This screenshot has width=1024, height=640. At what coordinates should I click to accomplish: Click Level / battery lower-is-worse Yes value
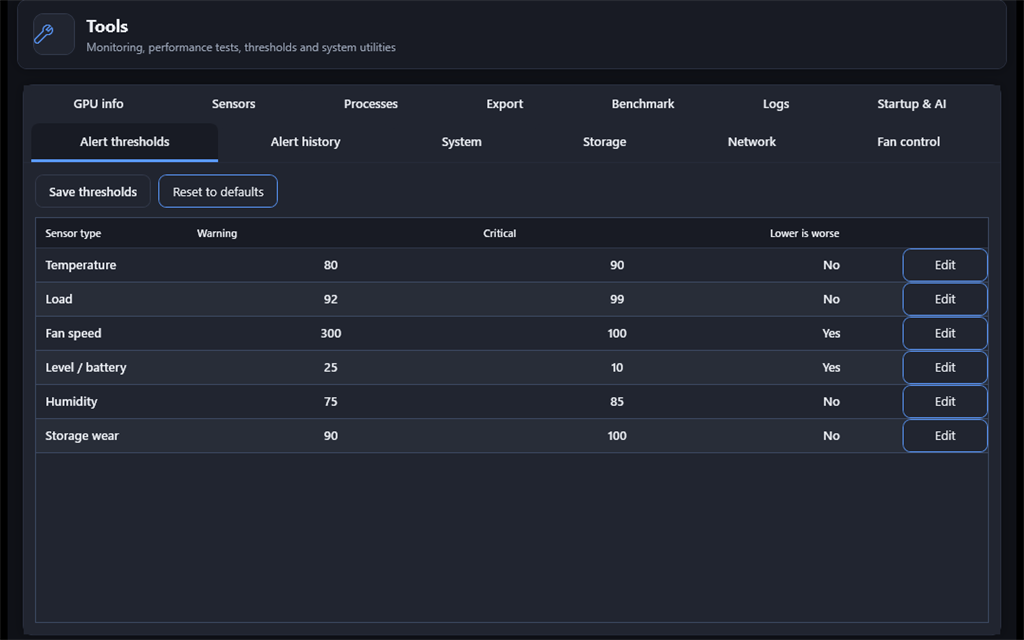[831, 367]
